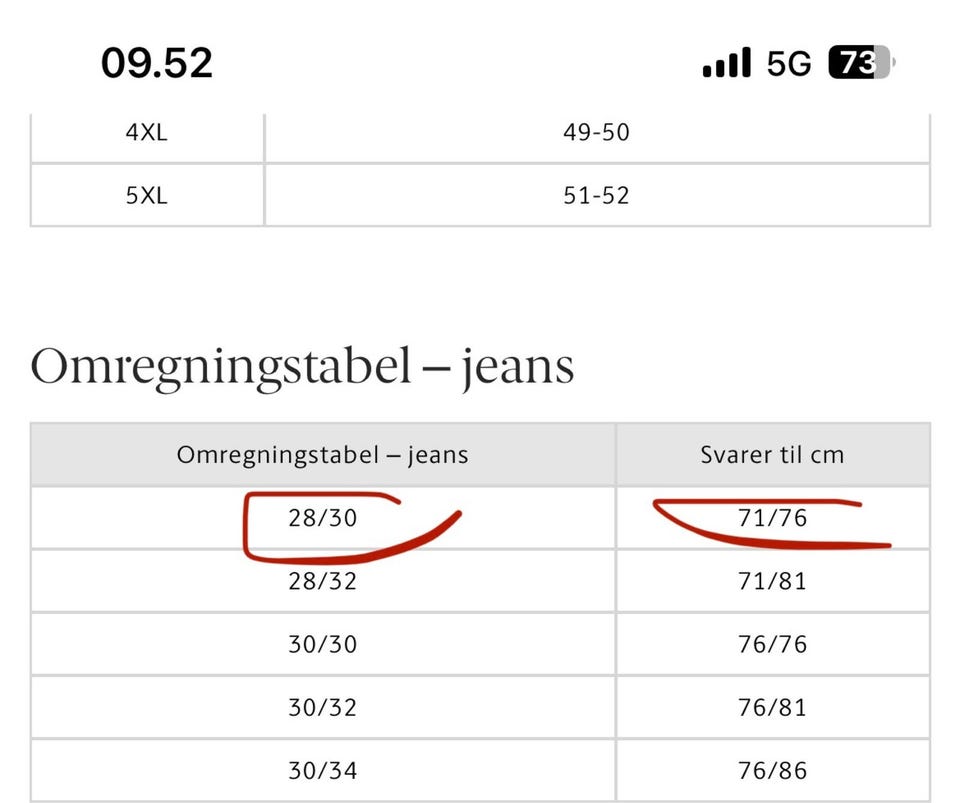Tap the cellular signal bars icon
Image resolution: width=960 pixels, height=803 pixels.
pyautogui.click(x=726, y=64)
